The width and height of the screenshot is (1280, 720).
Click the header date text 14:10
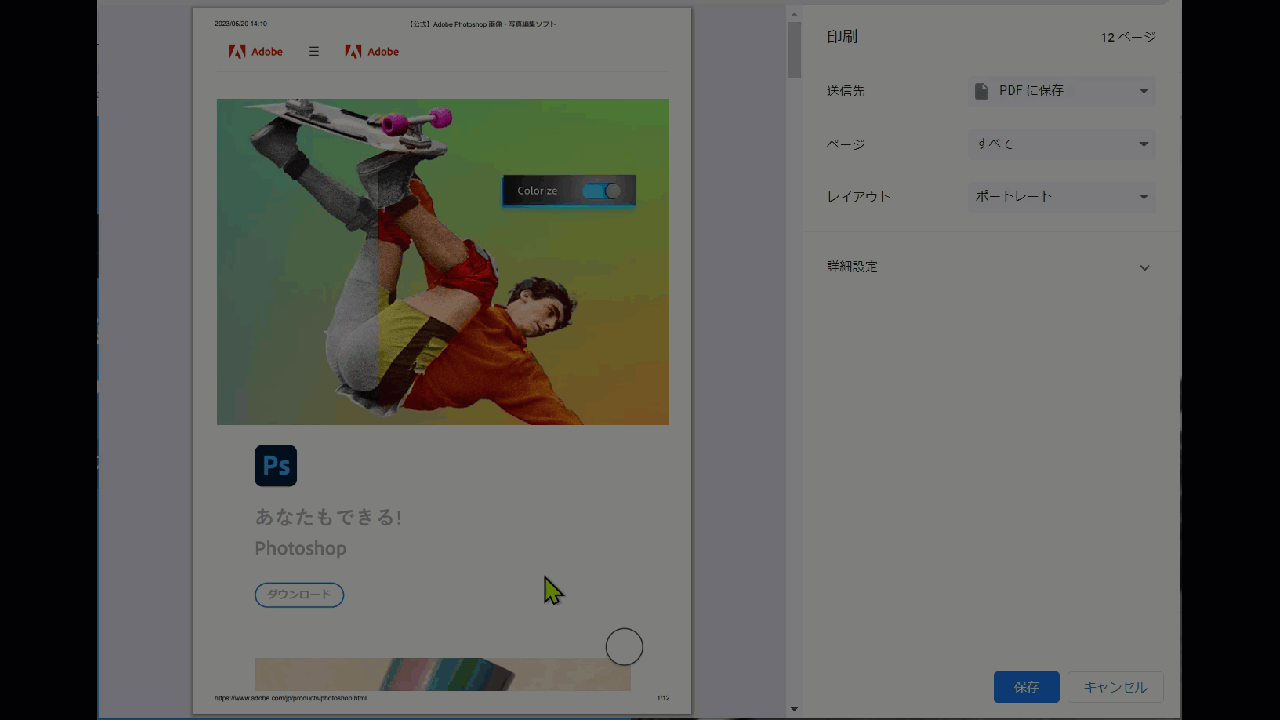coord(240,23)
